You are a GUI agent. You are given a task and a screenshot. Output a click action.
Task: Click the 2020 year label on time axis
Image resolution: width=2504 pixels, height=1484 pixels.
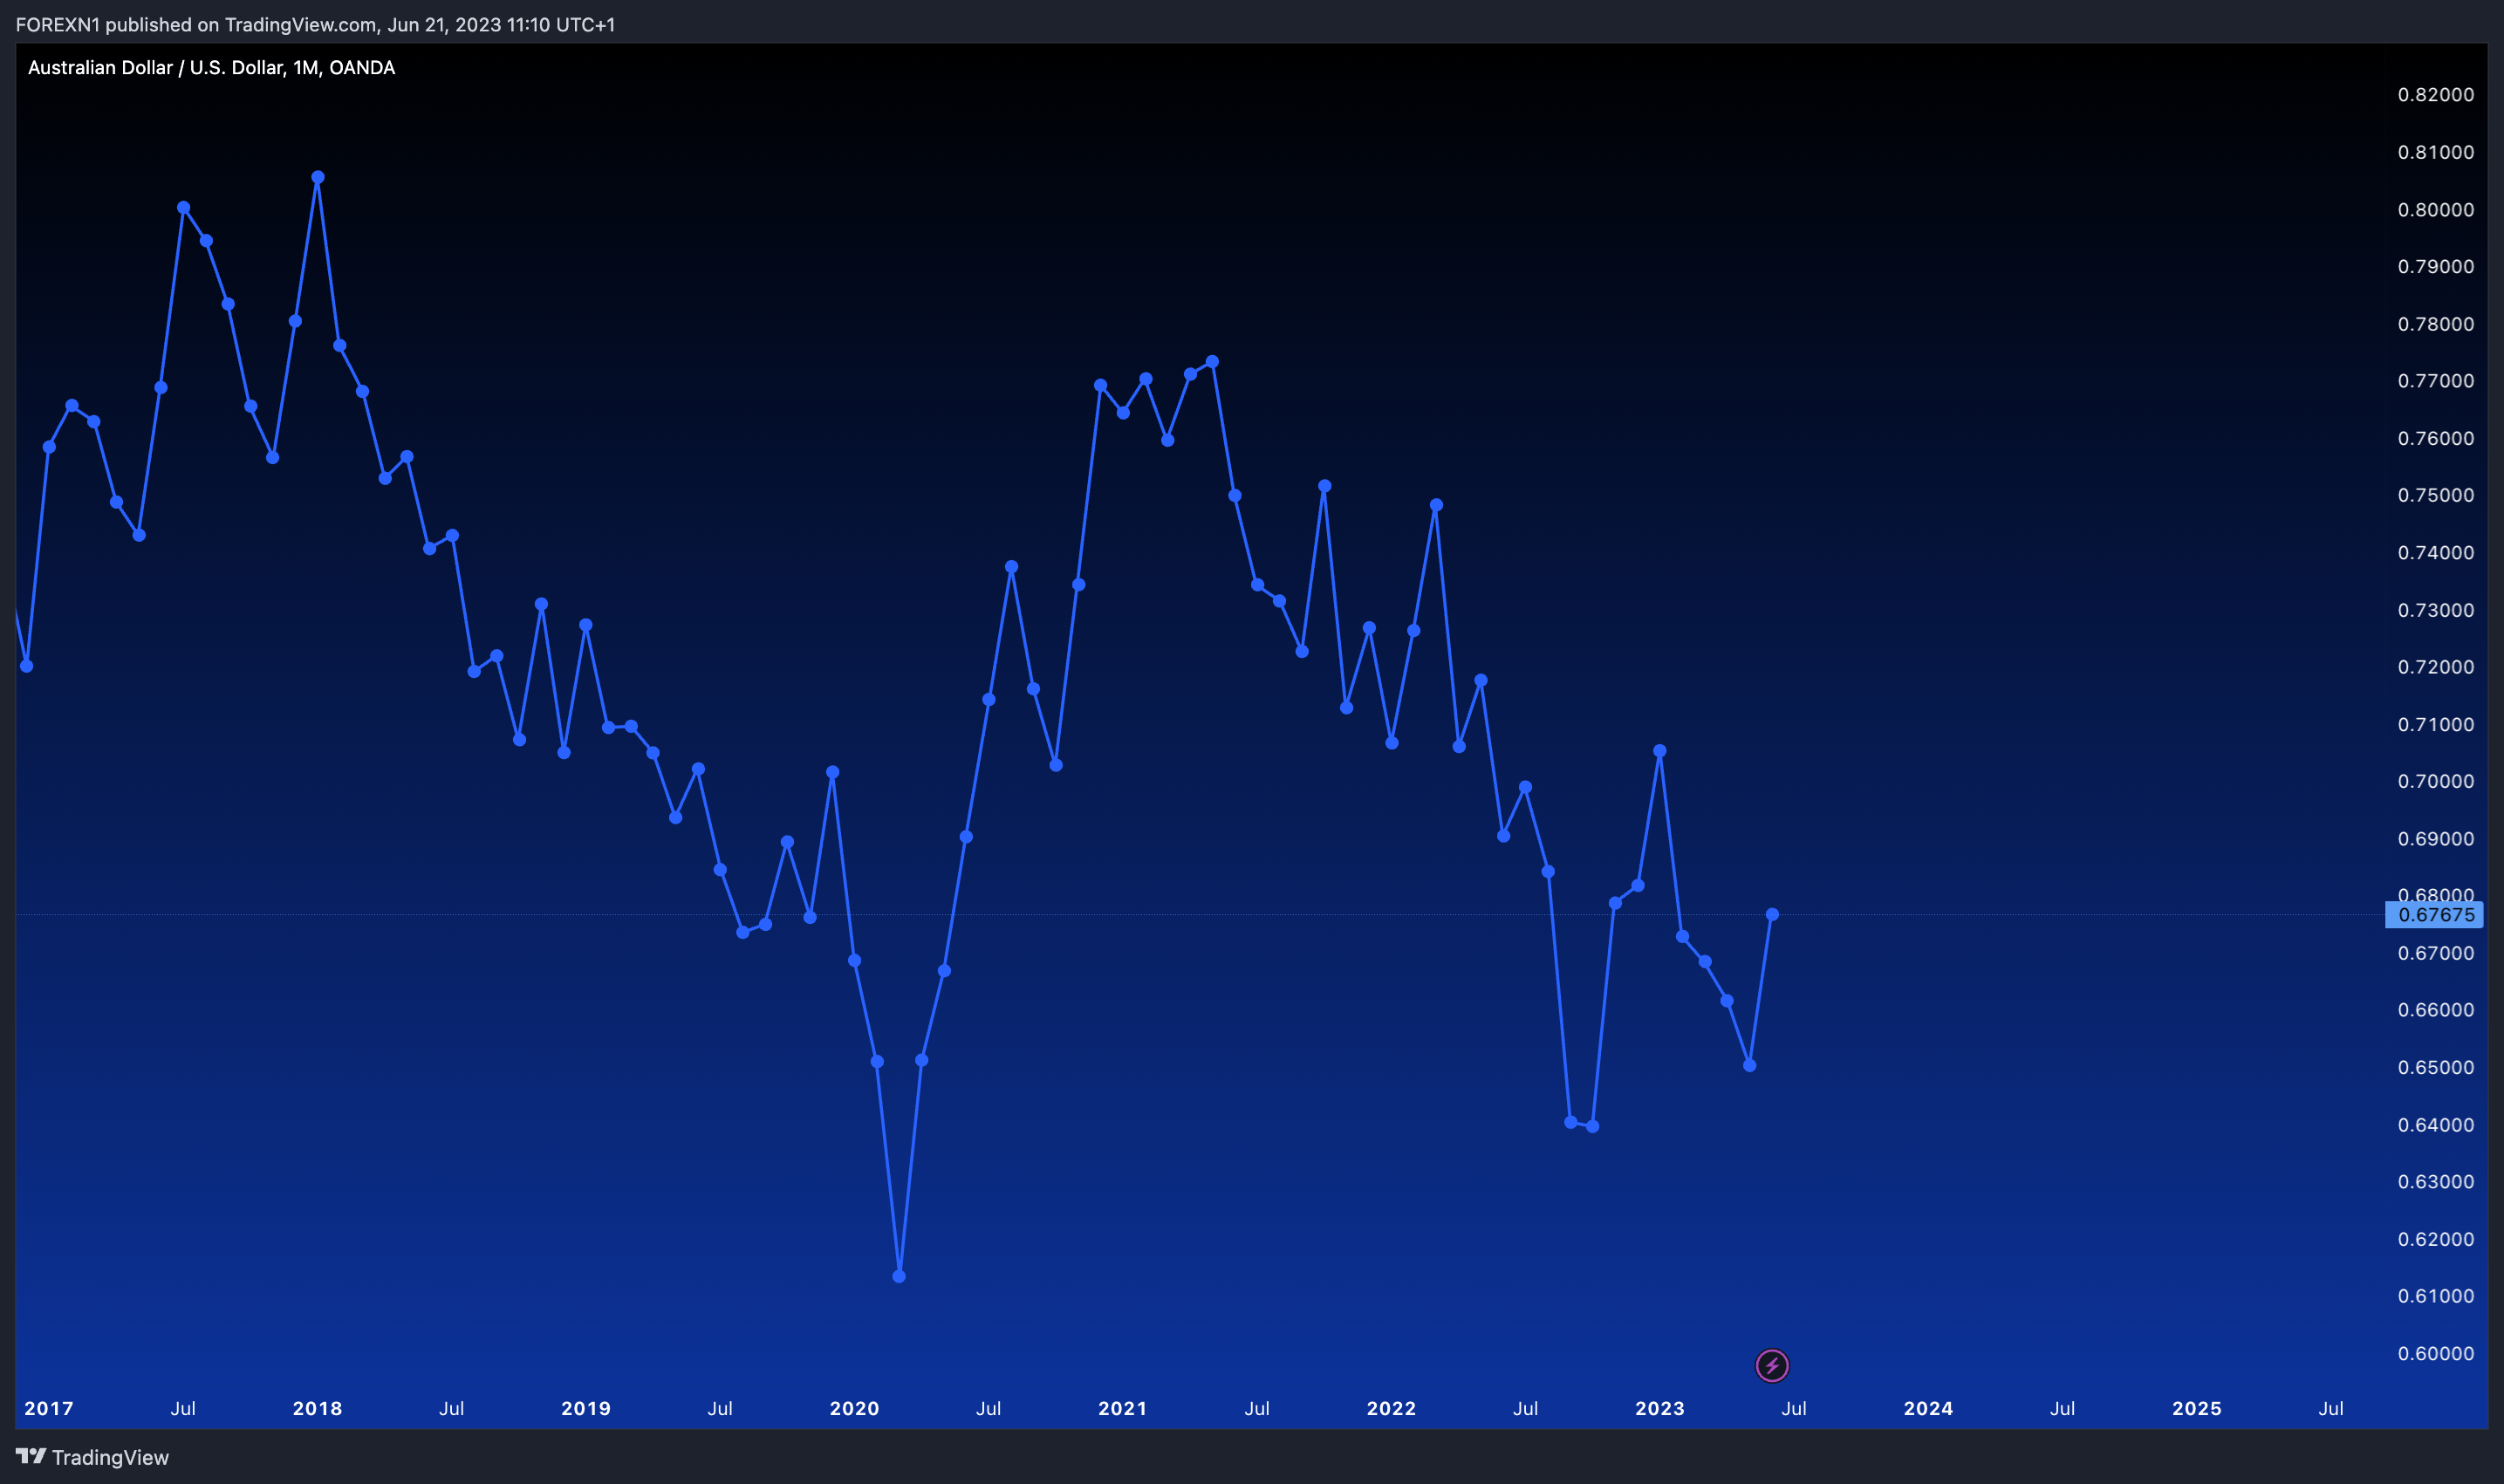[x=854, y=1408]
